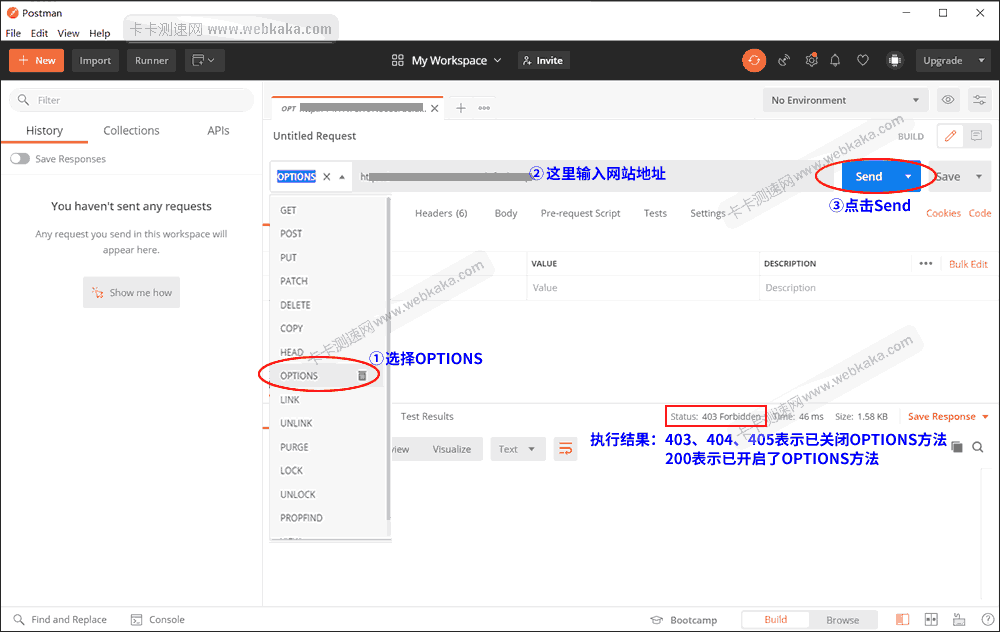This screenshot has width=1000, height=632.
Task: Expand the No Environment dropdown
Action: click(x=845, y=100)
